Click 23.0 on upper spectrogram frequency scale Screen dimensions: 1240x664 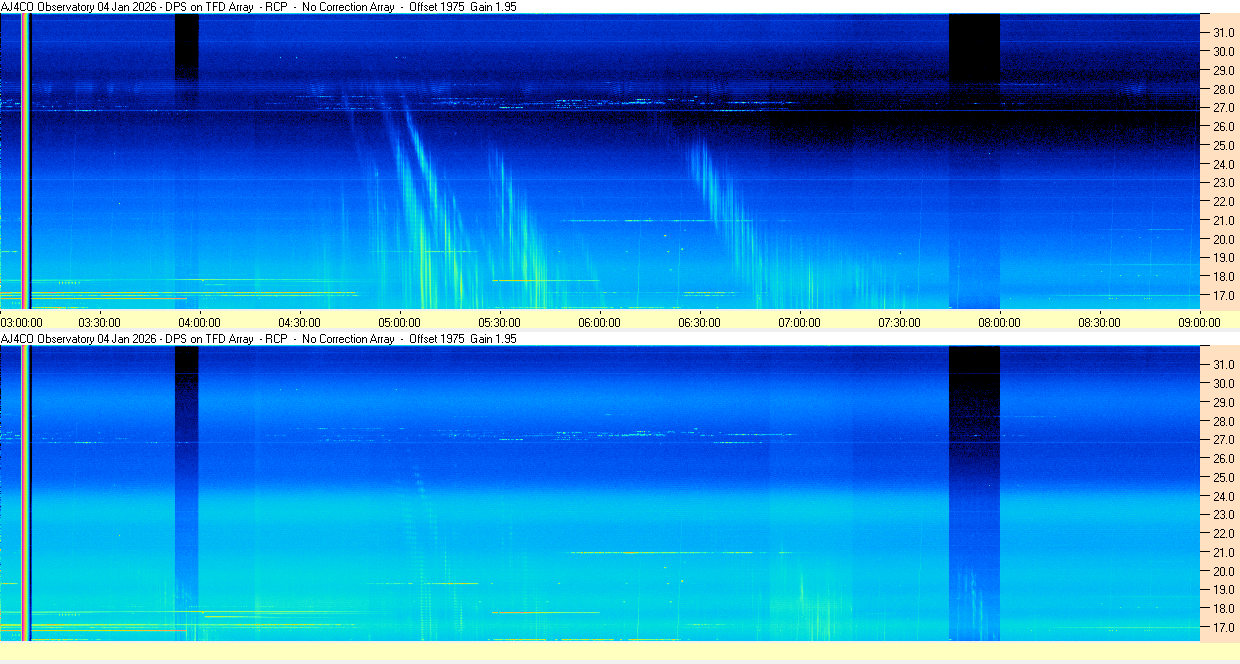pos(1224,183)
